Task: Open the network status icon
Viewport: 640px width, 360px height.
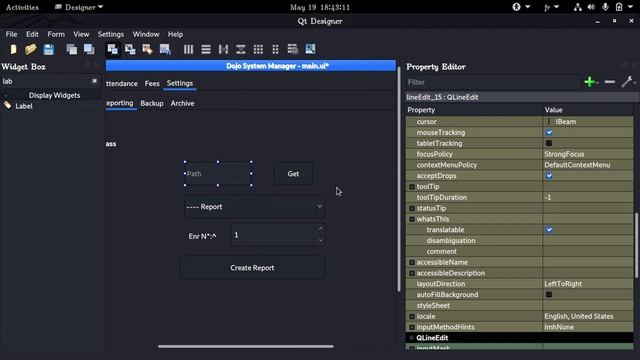Action: (578, 7)
